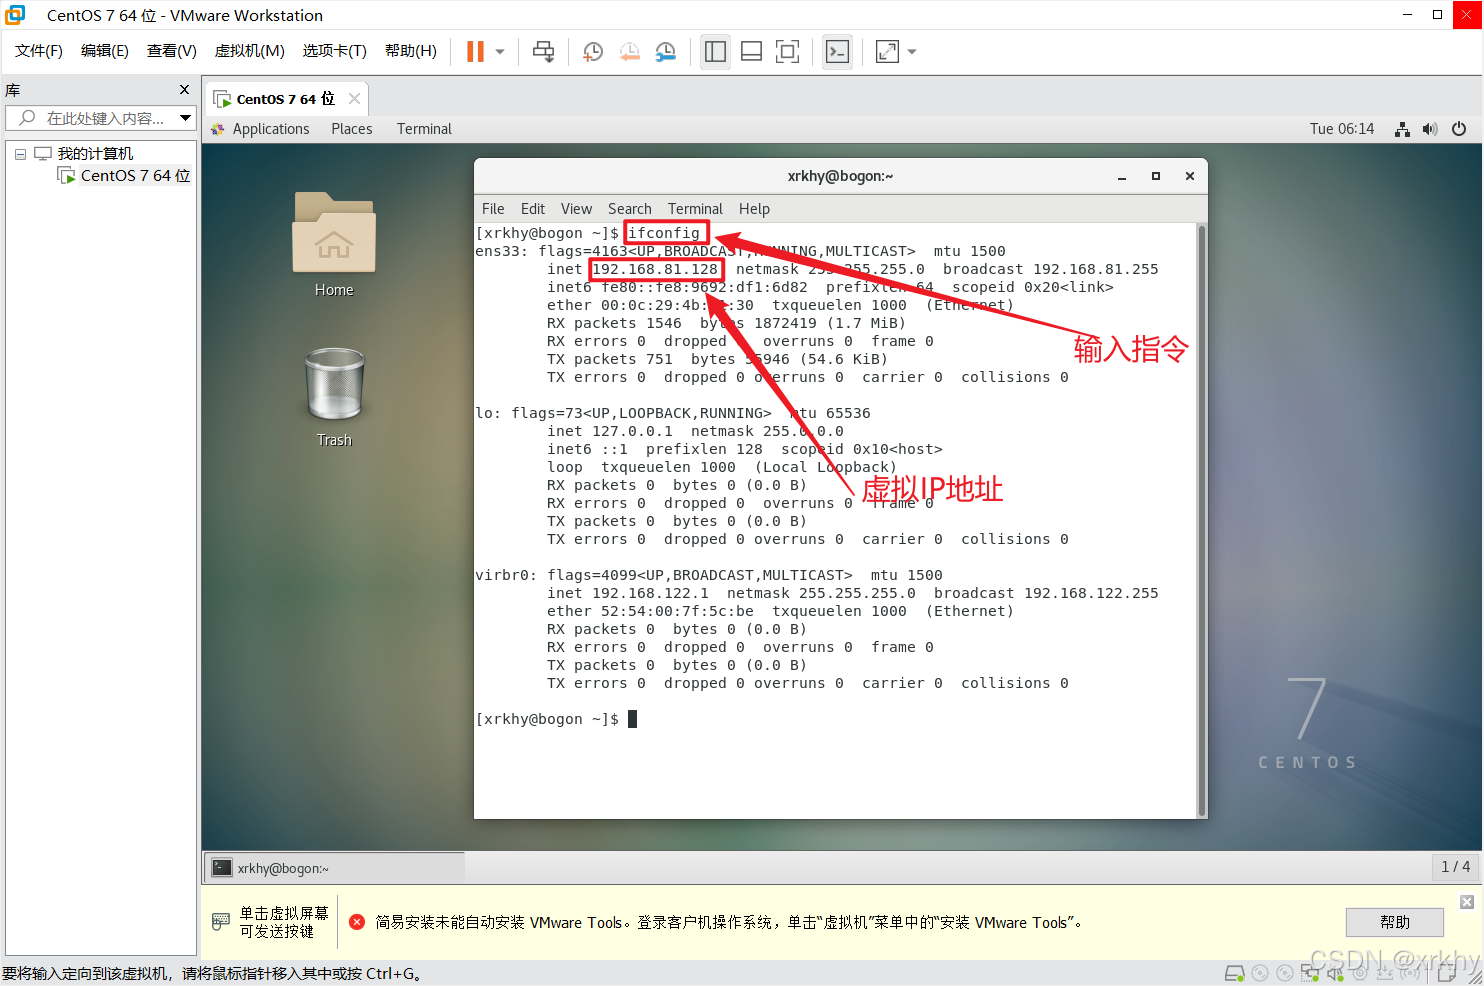Open the terminal Help menu
Image resolution: width=1484 pixels, height=986 pixels.
(754, 209)
